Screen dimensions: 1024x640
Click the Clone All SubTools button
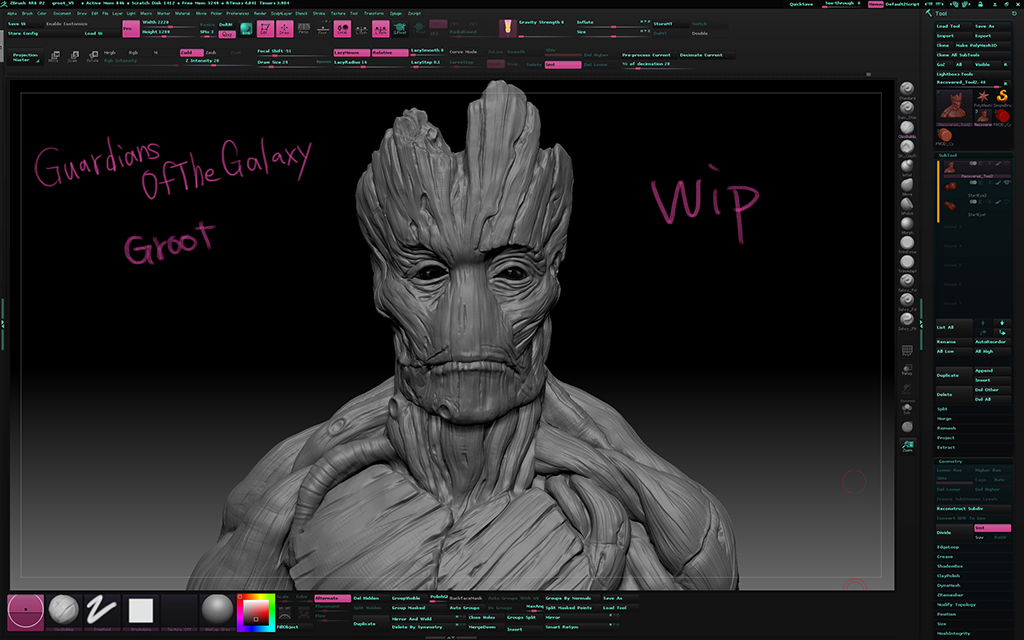tap(974, 55)
